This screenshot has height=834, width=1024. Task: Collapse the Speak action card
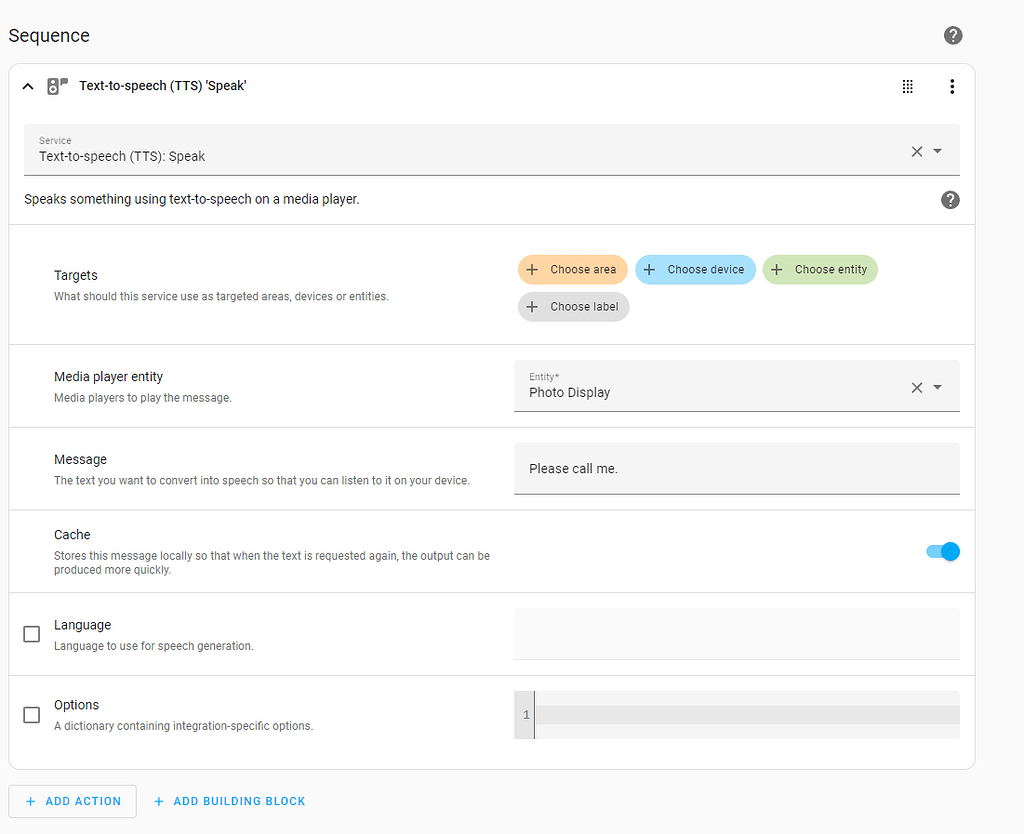pyautogui.click(x=28, y=85)
